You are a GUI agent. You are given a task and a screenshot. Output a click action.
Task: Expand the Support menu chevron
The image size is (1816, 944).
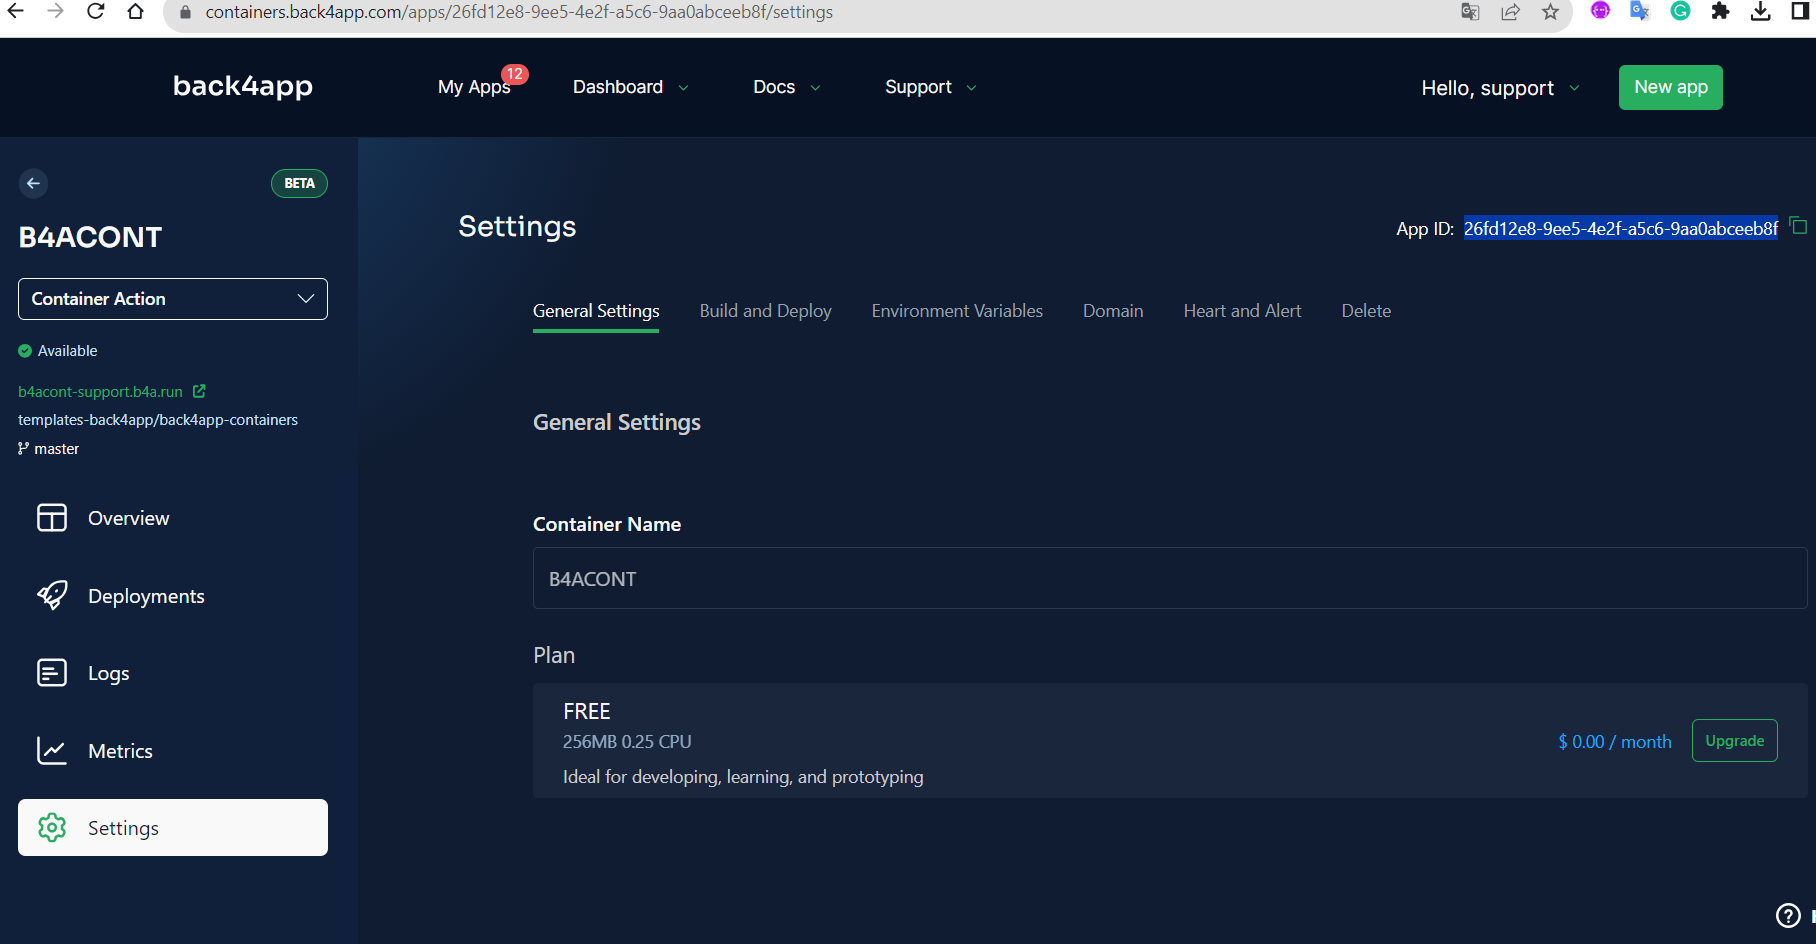[x=971, y=88]
